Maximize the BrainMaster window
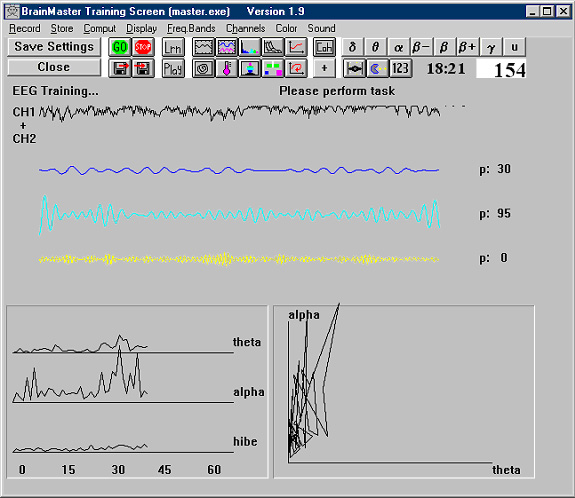This screenshot has width=575, height=498. 547,11
